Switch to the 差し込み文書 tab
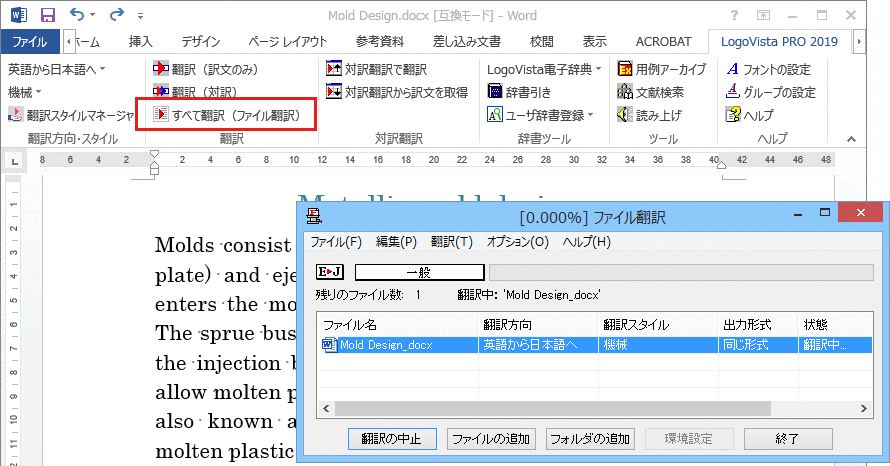The width and height of the screenshot is (890, 466). [x=467, y=41]
